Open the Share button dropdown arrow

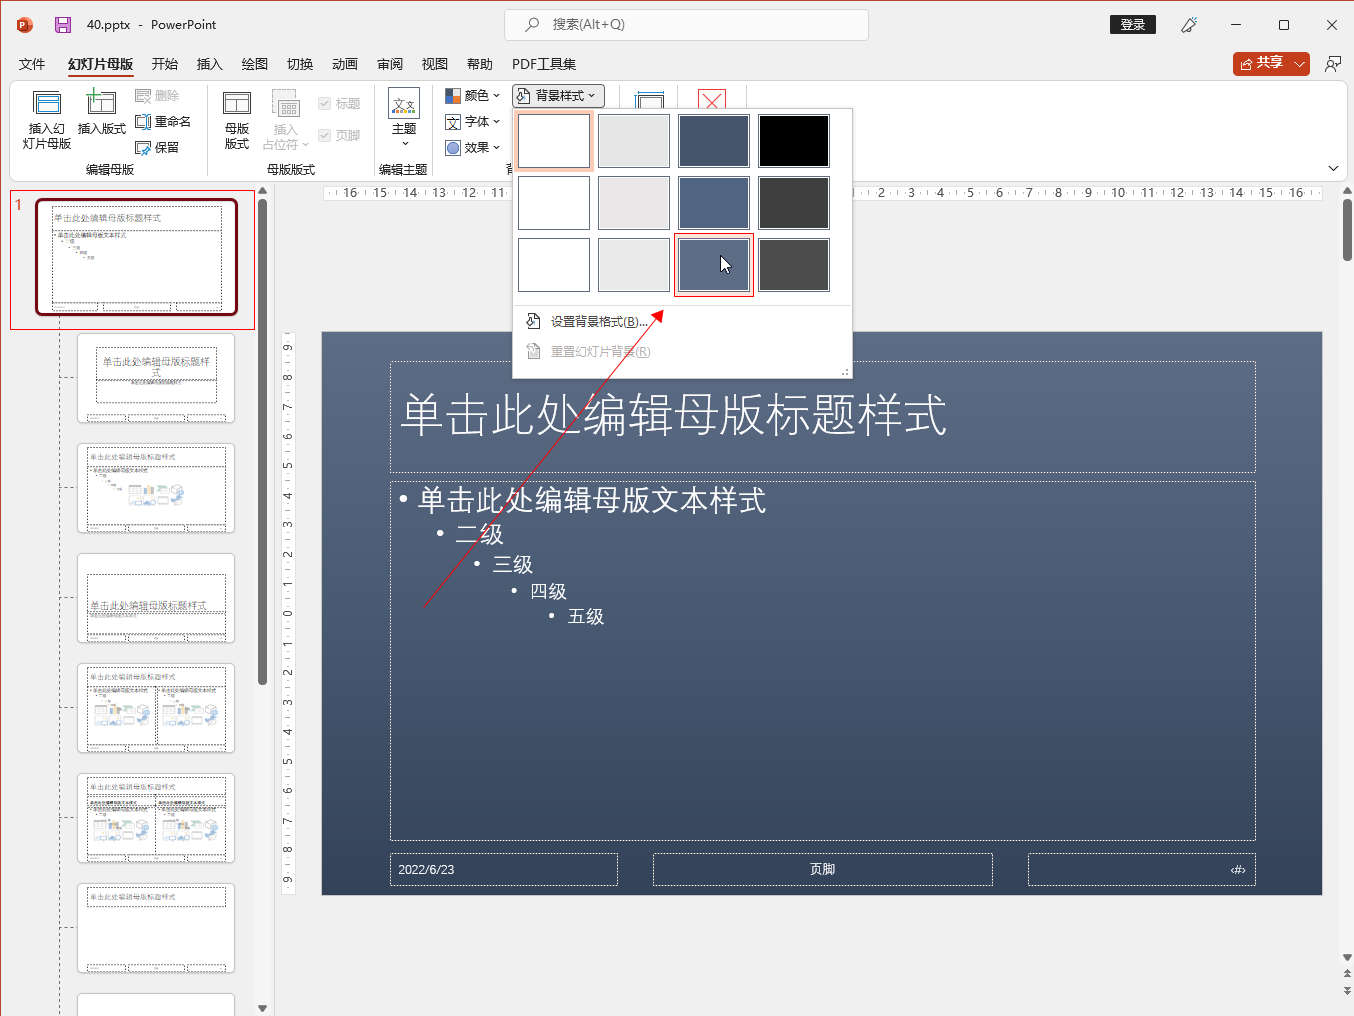point(1299,64)
